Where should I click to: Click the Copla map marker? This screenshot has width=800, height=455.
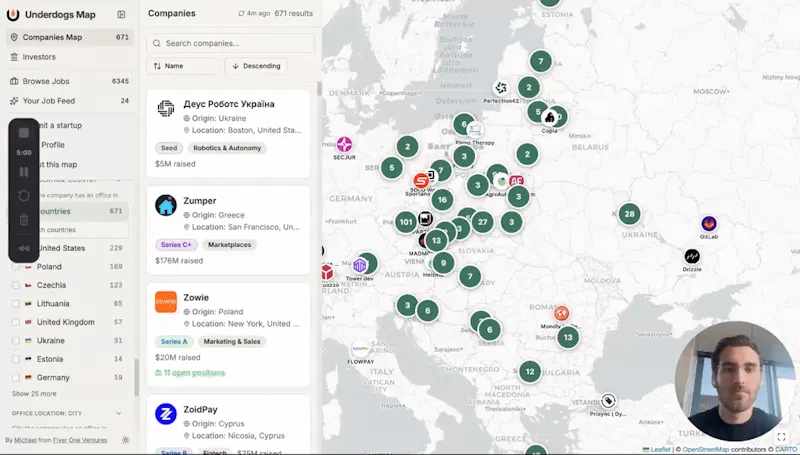549,118
